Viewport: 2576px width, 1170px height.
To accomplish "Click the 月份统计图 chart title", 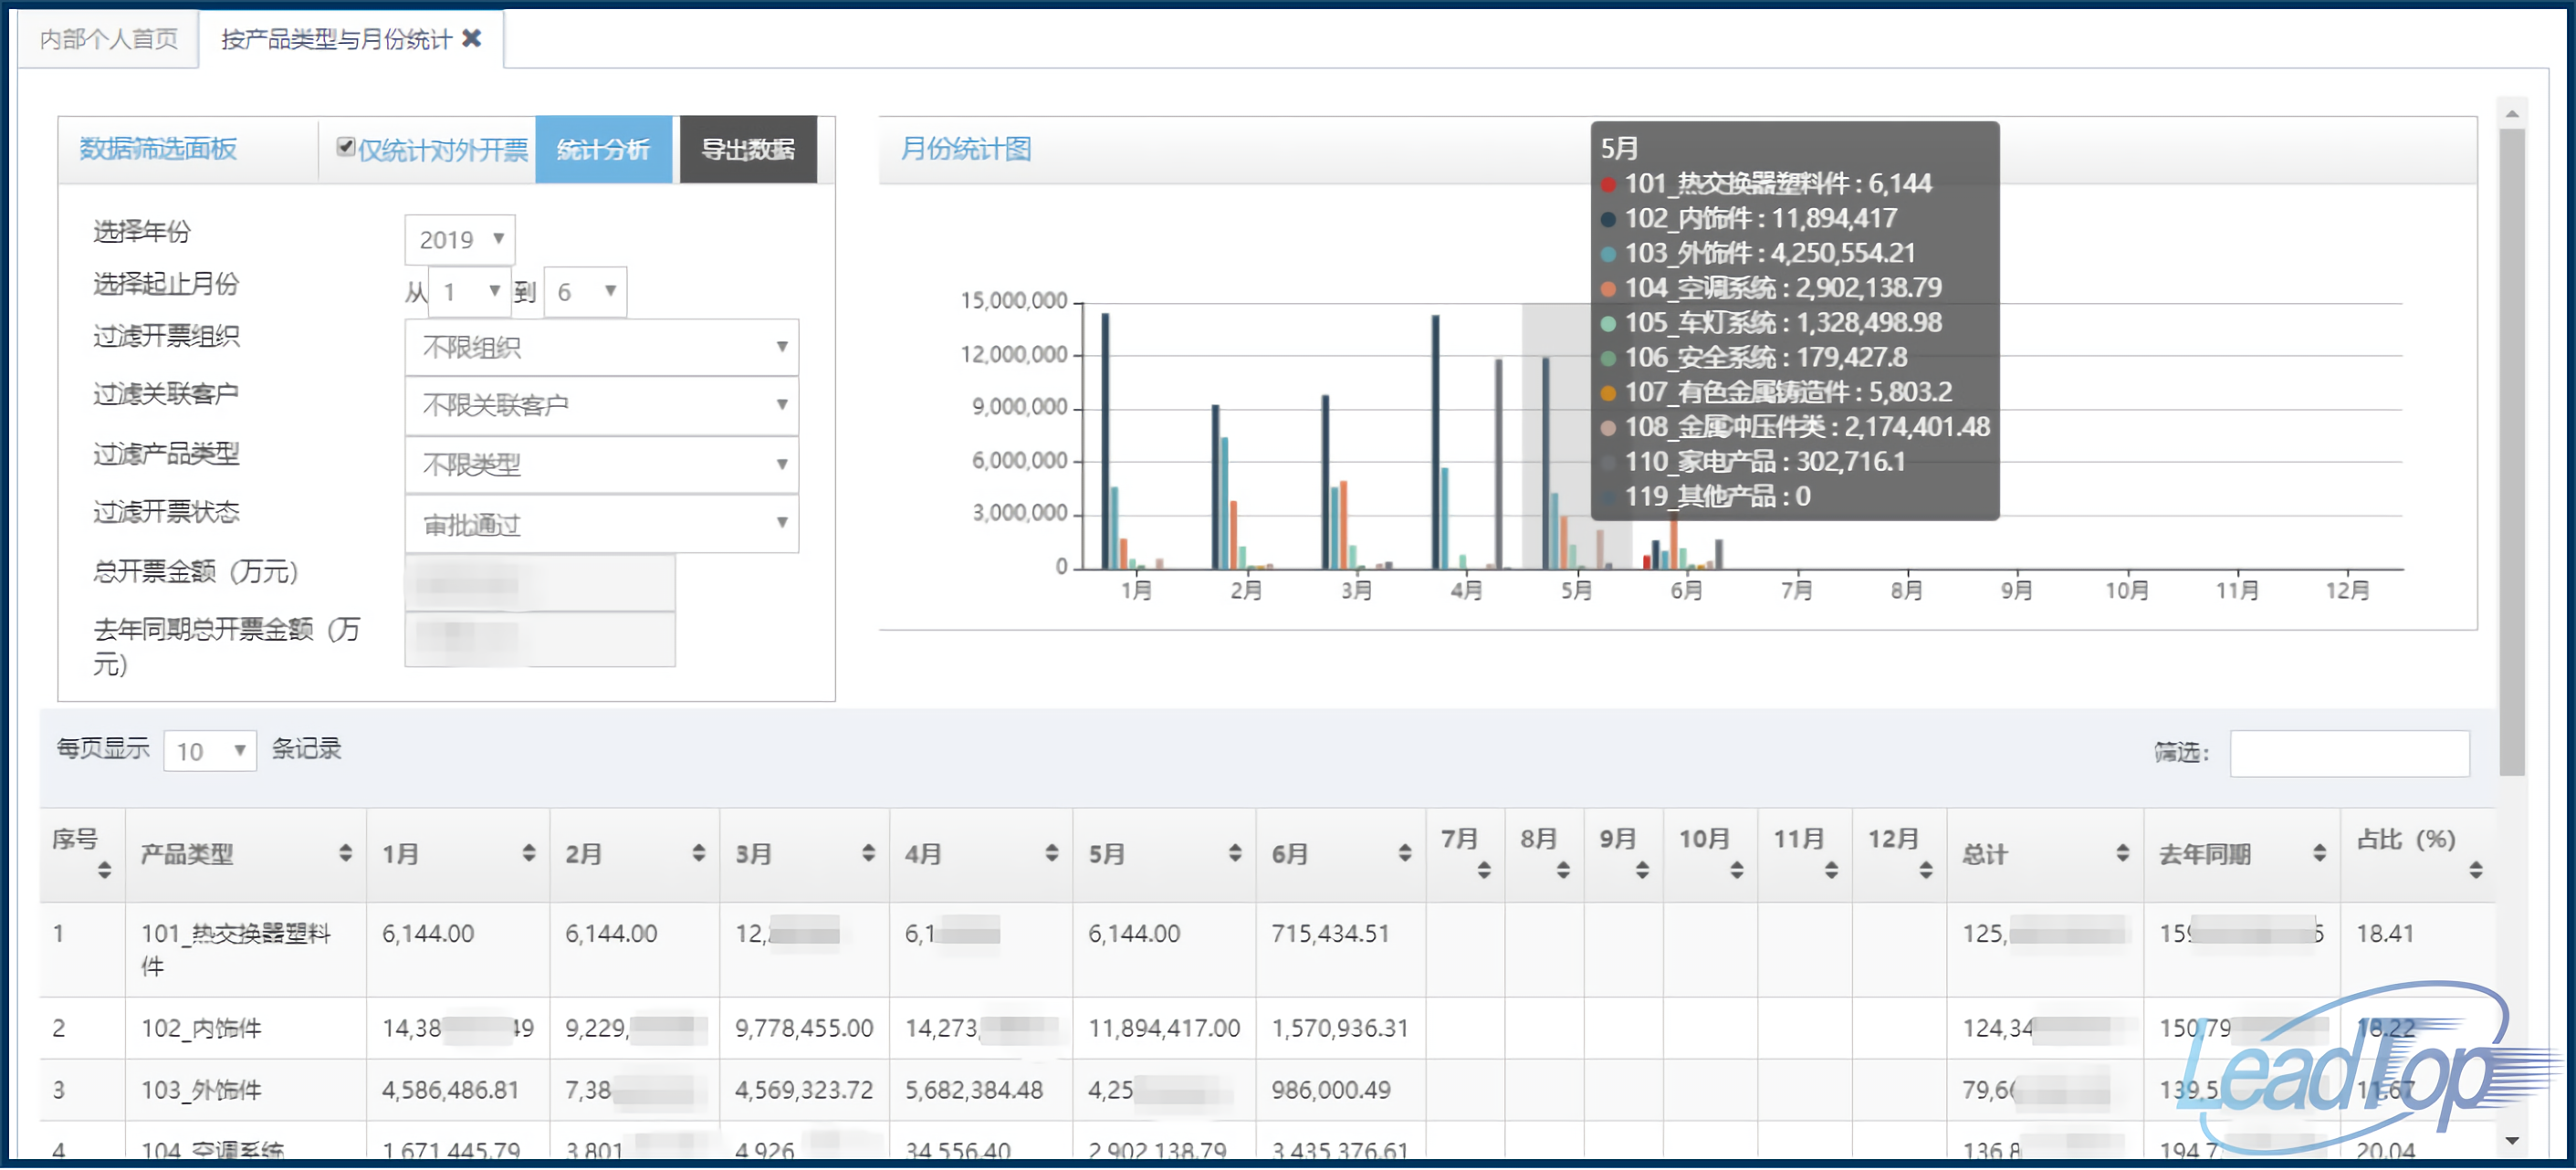I will (x=965, y=149).
